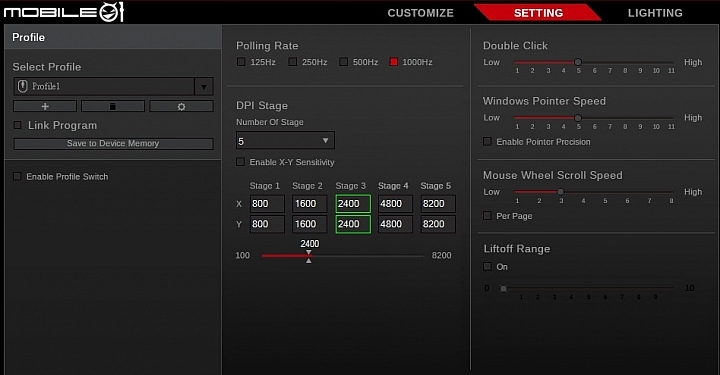Screen dimensions: 720x375
Task: Open profile settings gear button
Action: [x=181, y=106]
